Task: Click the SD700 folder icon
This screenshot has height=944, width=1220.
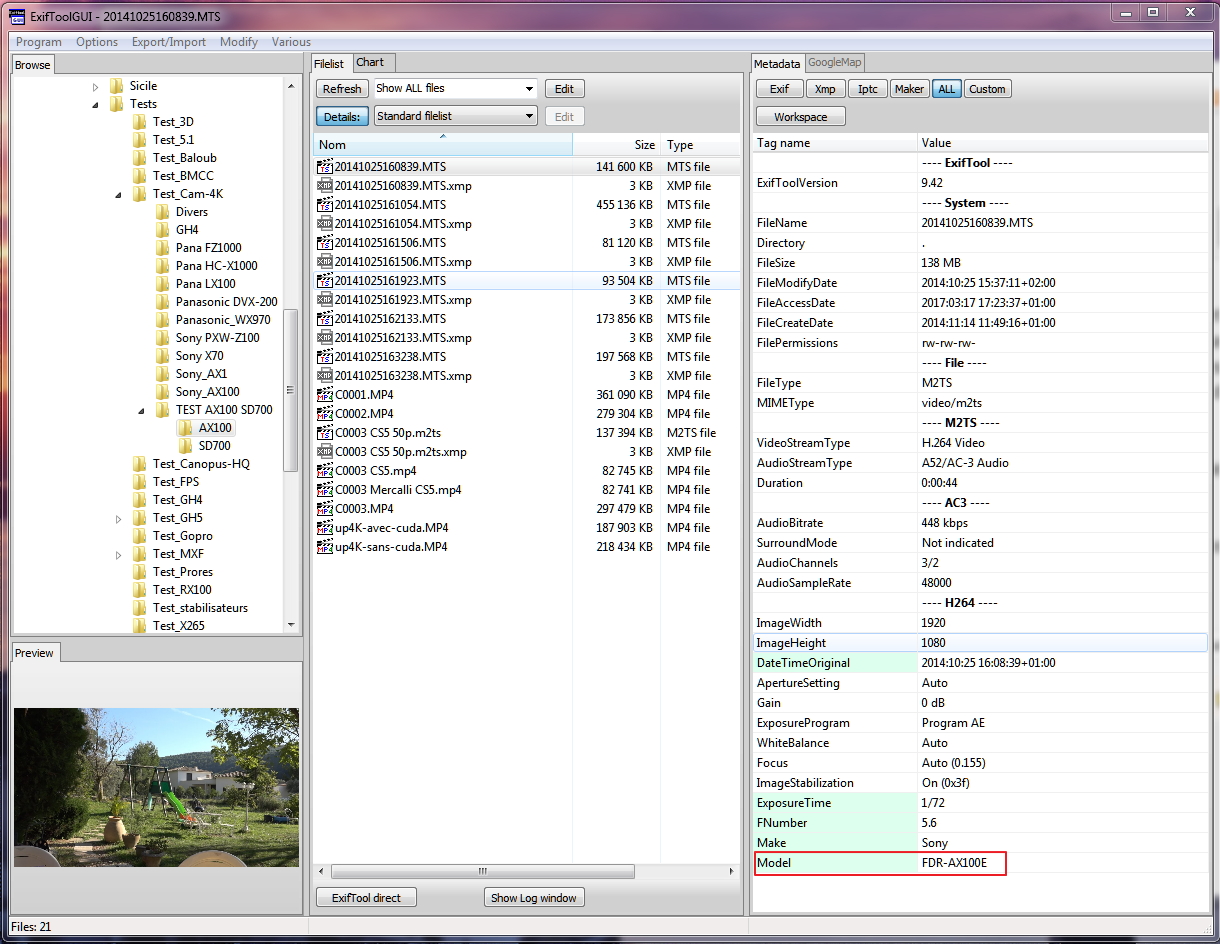Action: (x=185, y=446)
